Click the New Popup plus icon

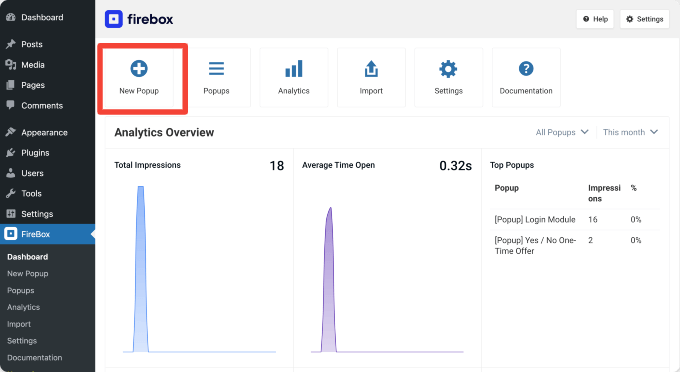[x=139, y=69]
